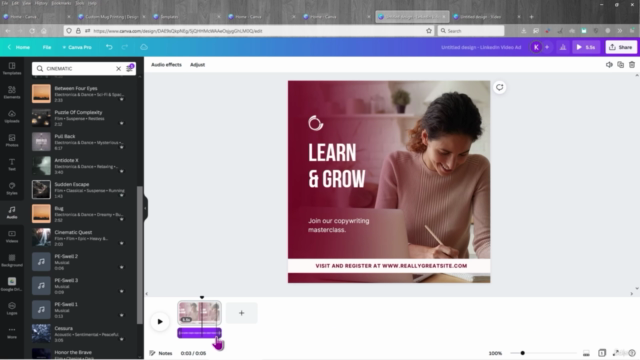Select the Cinematic Quest audio thumbnail
This screenshot has width=640, height=360.
pos(41,238)
